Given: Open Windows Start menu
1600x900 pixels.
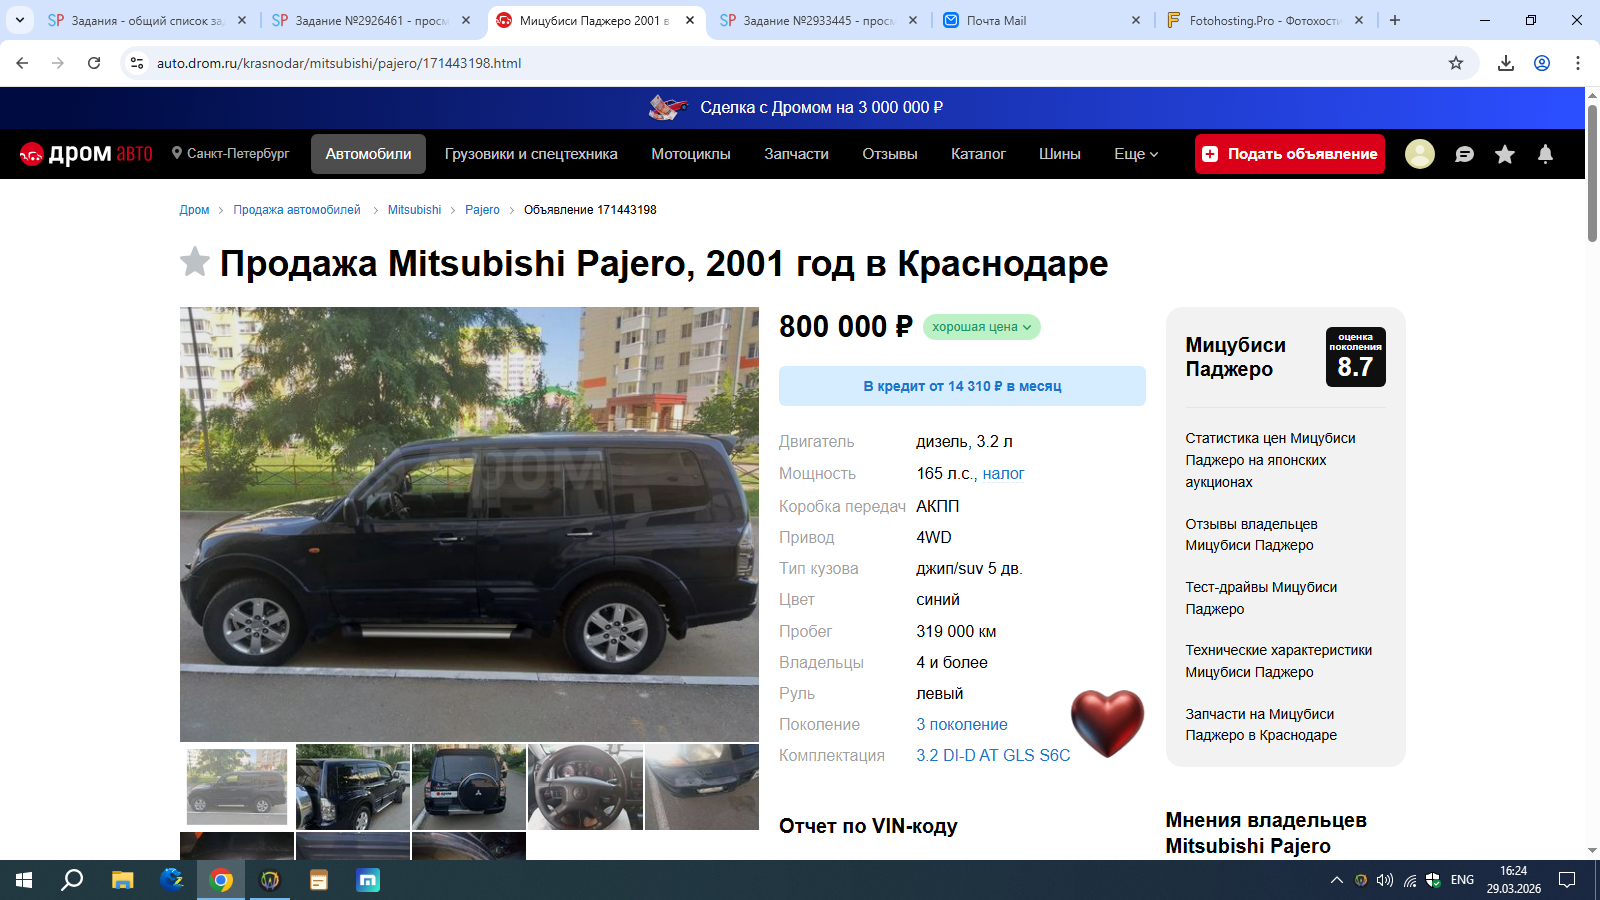Looking at the screenshot, I should pyautogui.click(x=24, y=880).
